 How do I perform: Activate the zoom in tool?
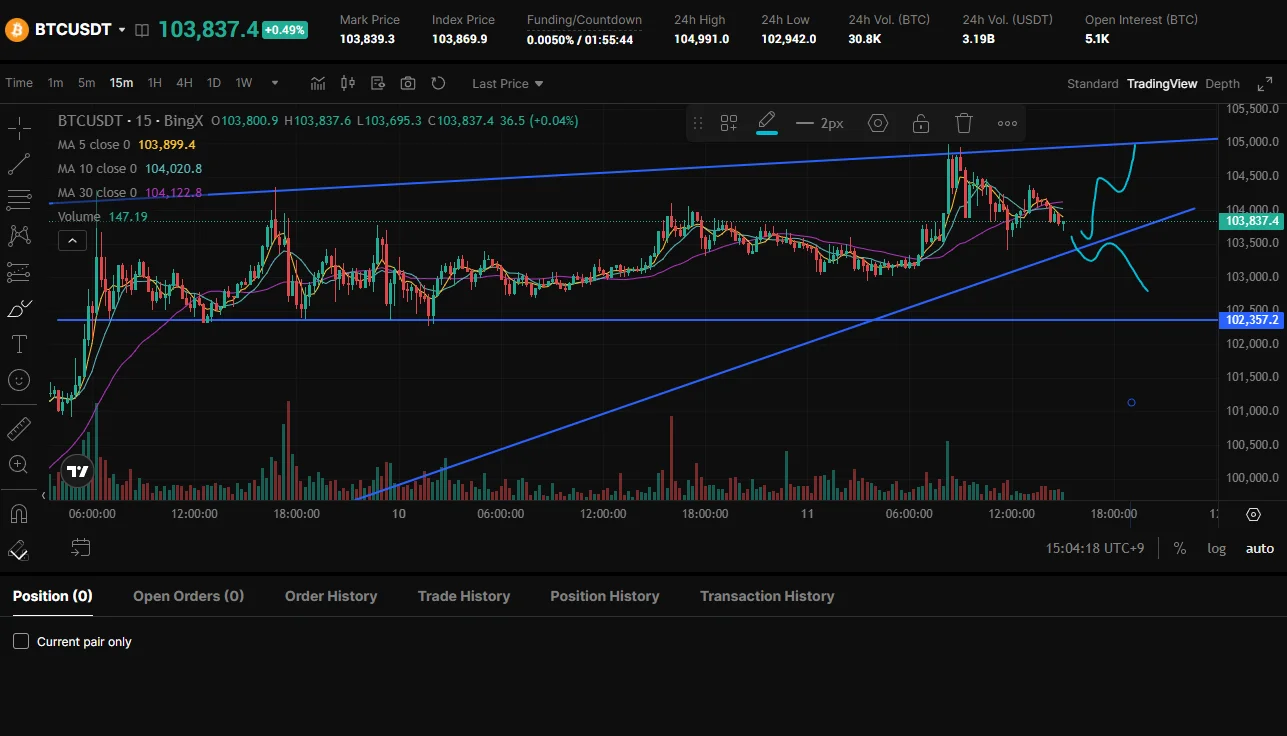tap(19, 465)
